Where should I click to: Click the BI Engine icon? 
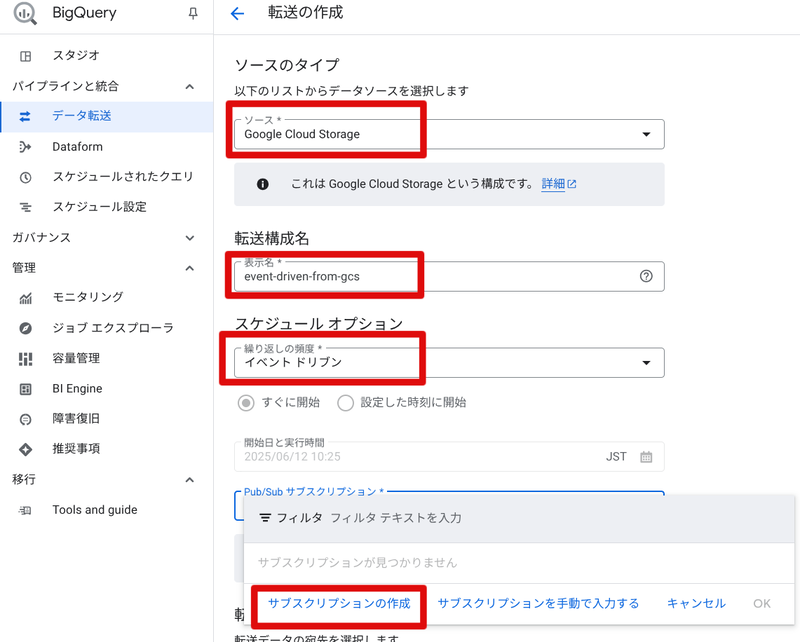point(25,389)
